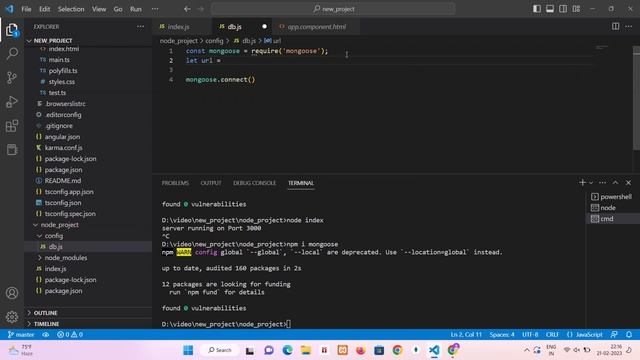Screen dimensions: 640x360
Task: Click unsaved dot on db.js tab
Action: [264, 27]
